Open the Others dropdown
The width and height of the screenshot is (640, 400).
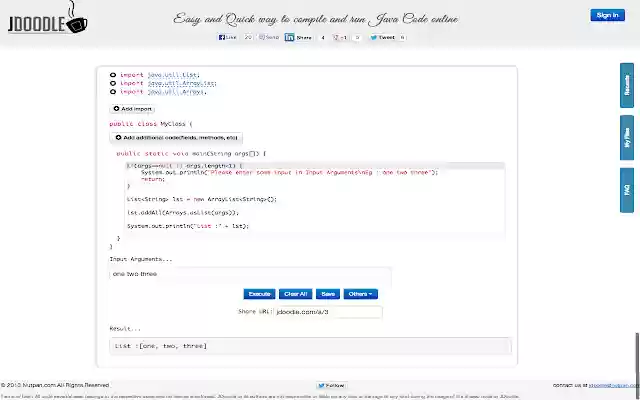pos(360,294)
